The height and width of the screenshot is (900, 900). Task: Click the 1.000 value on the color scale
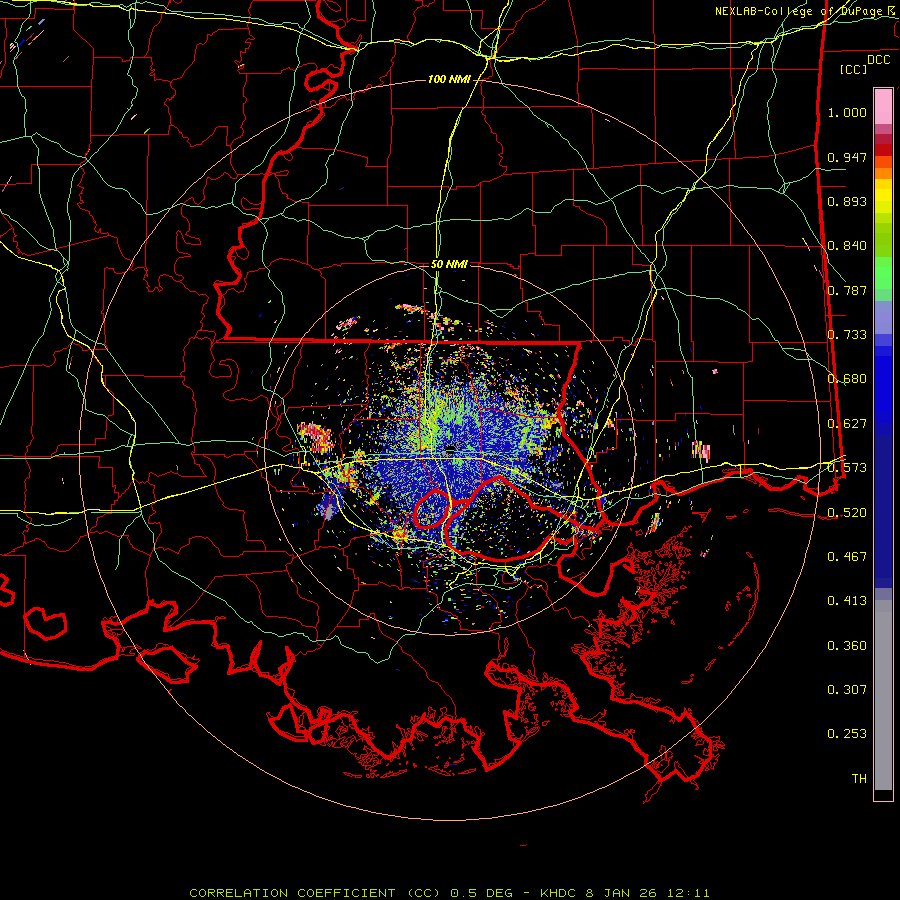(847, 112)
